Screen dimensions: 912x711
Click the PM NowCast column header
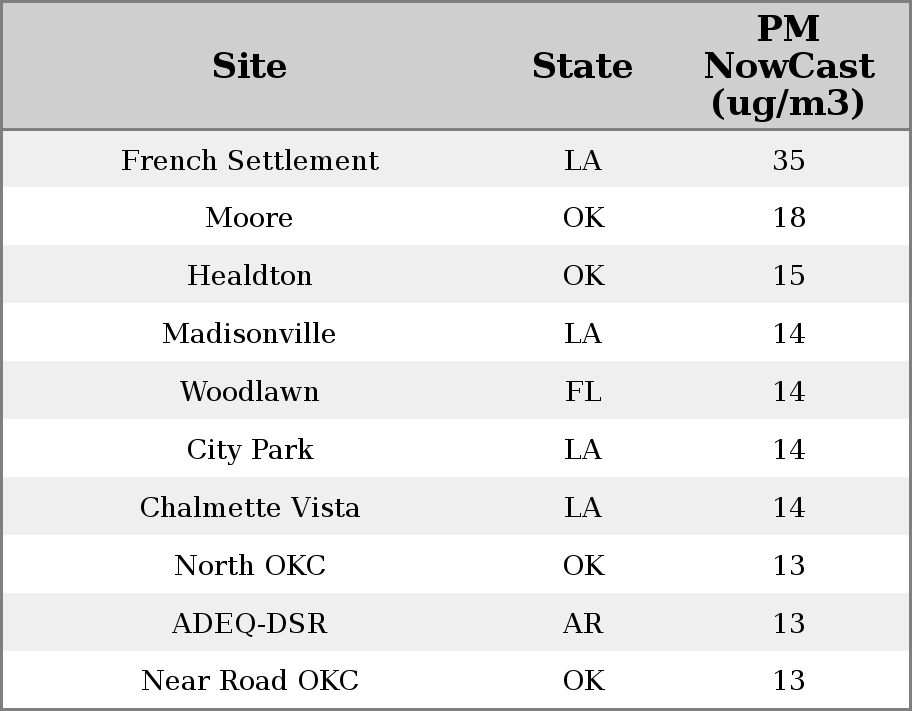point(788,66)
